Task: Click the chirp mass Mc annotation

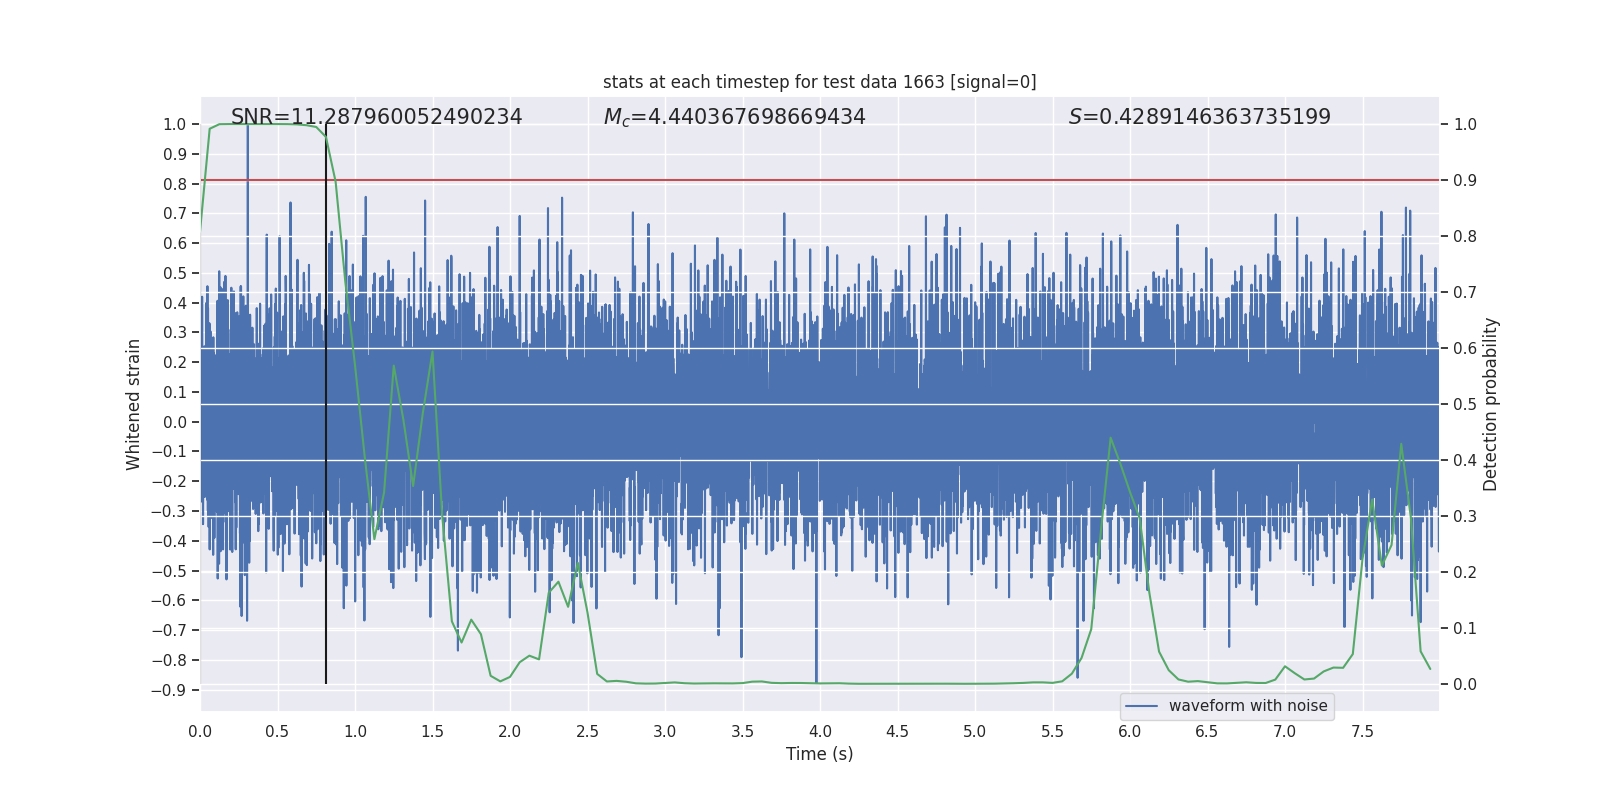Action: 734,117
